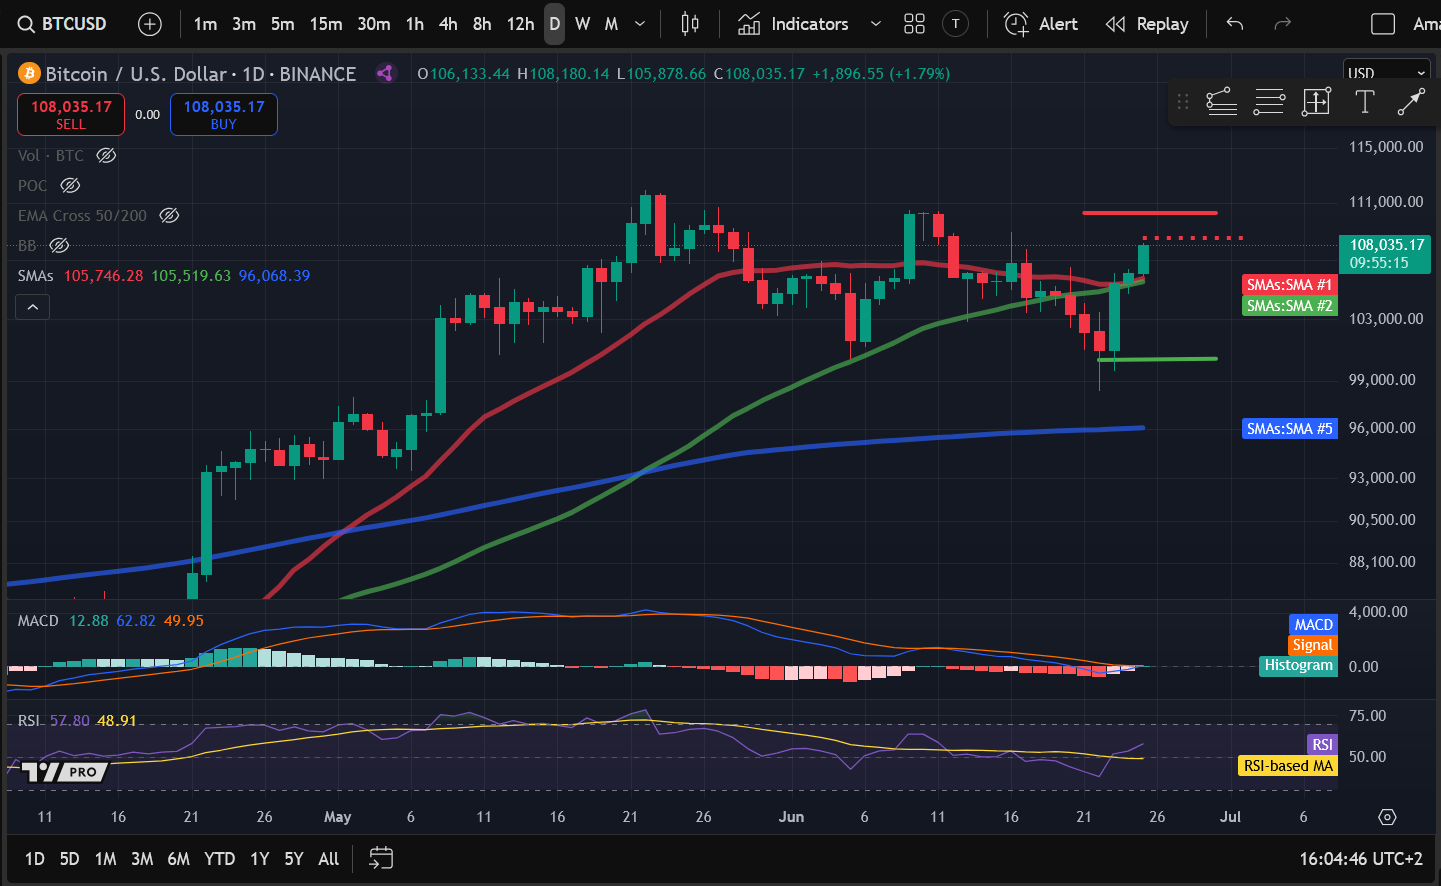Start bar Replay mode
Viewport: 1441px width, 886px height.
click(x=1147, y=24)
